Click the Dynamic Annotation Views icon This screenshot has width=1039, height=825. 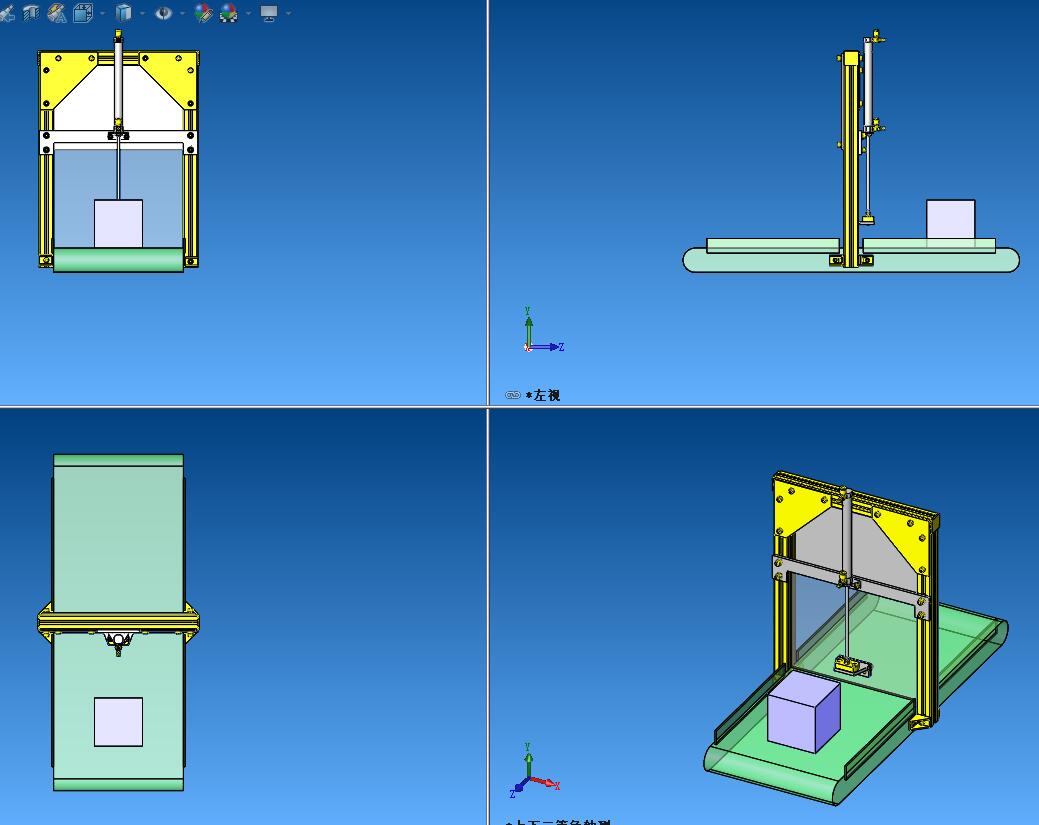click(57, 13)
